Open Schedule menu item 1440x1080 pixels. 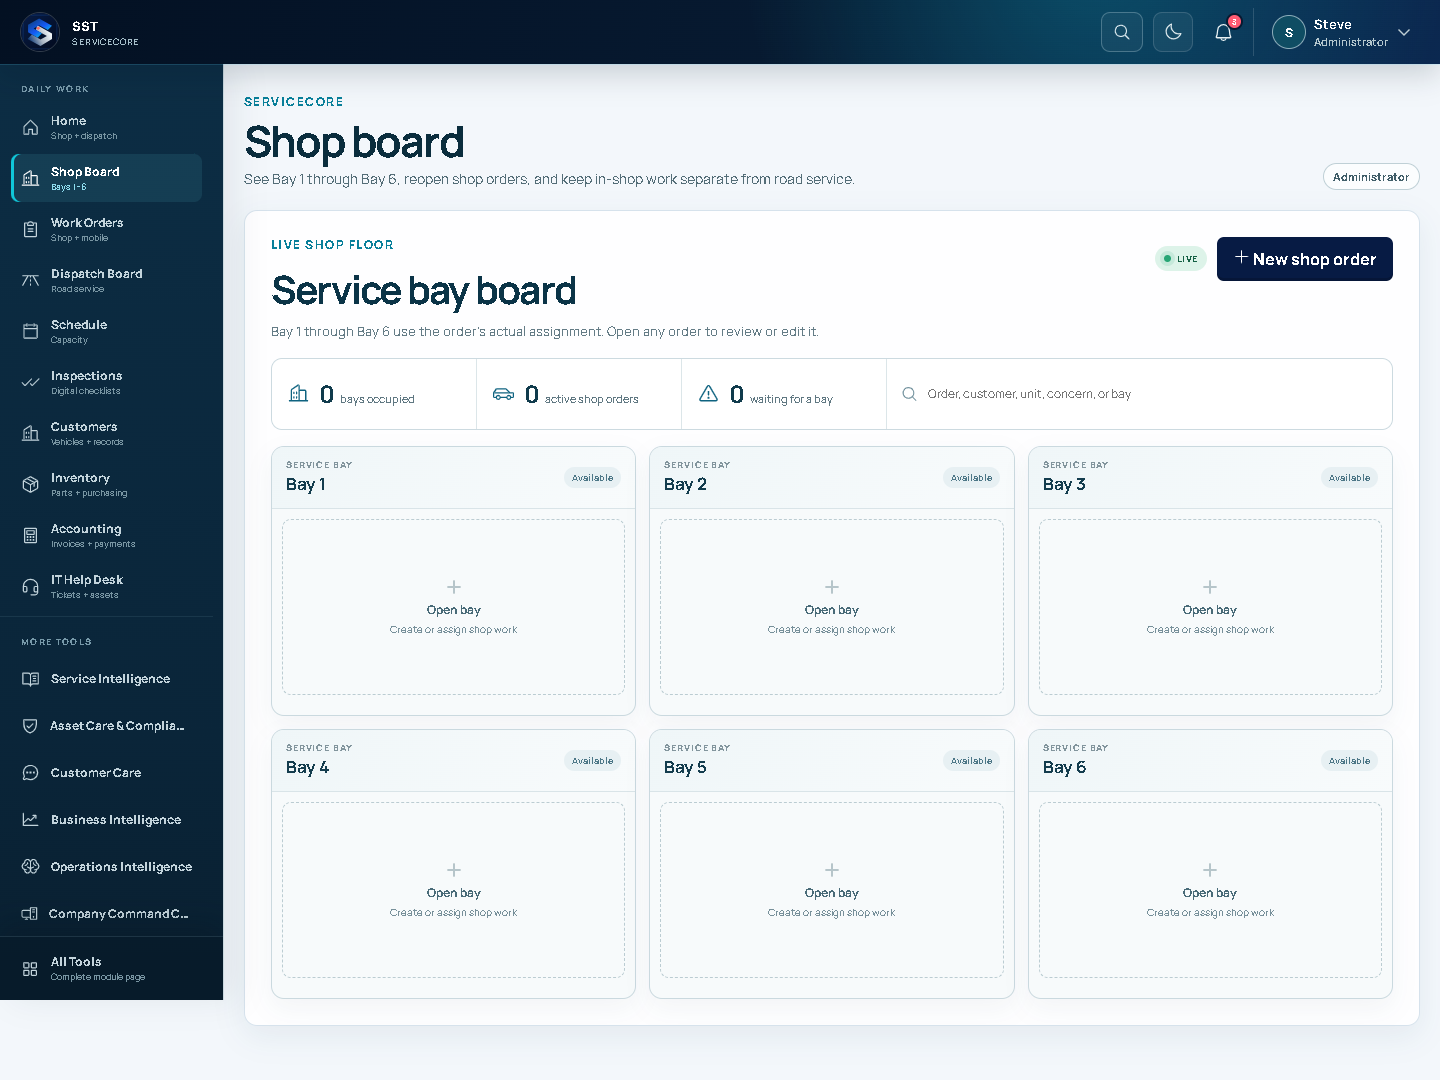click(x=107, y=331)
